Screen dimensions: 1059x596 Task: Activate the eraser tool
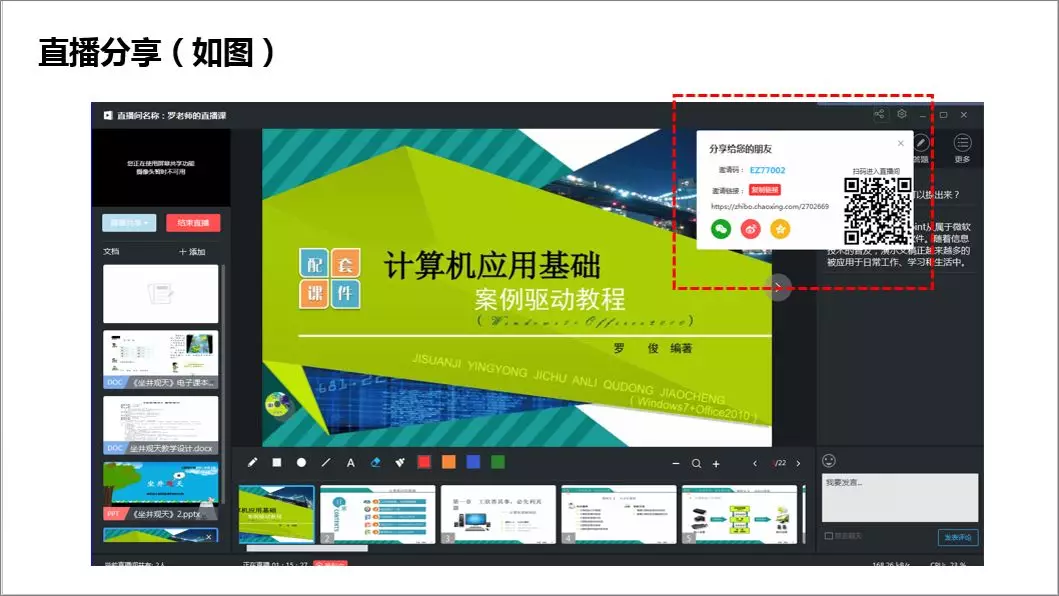pyautogui.click(x=376, y=462)
